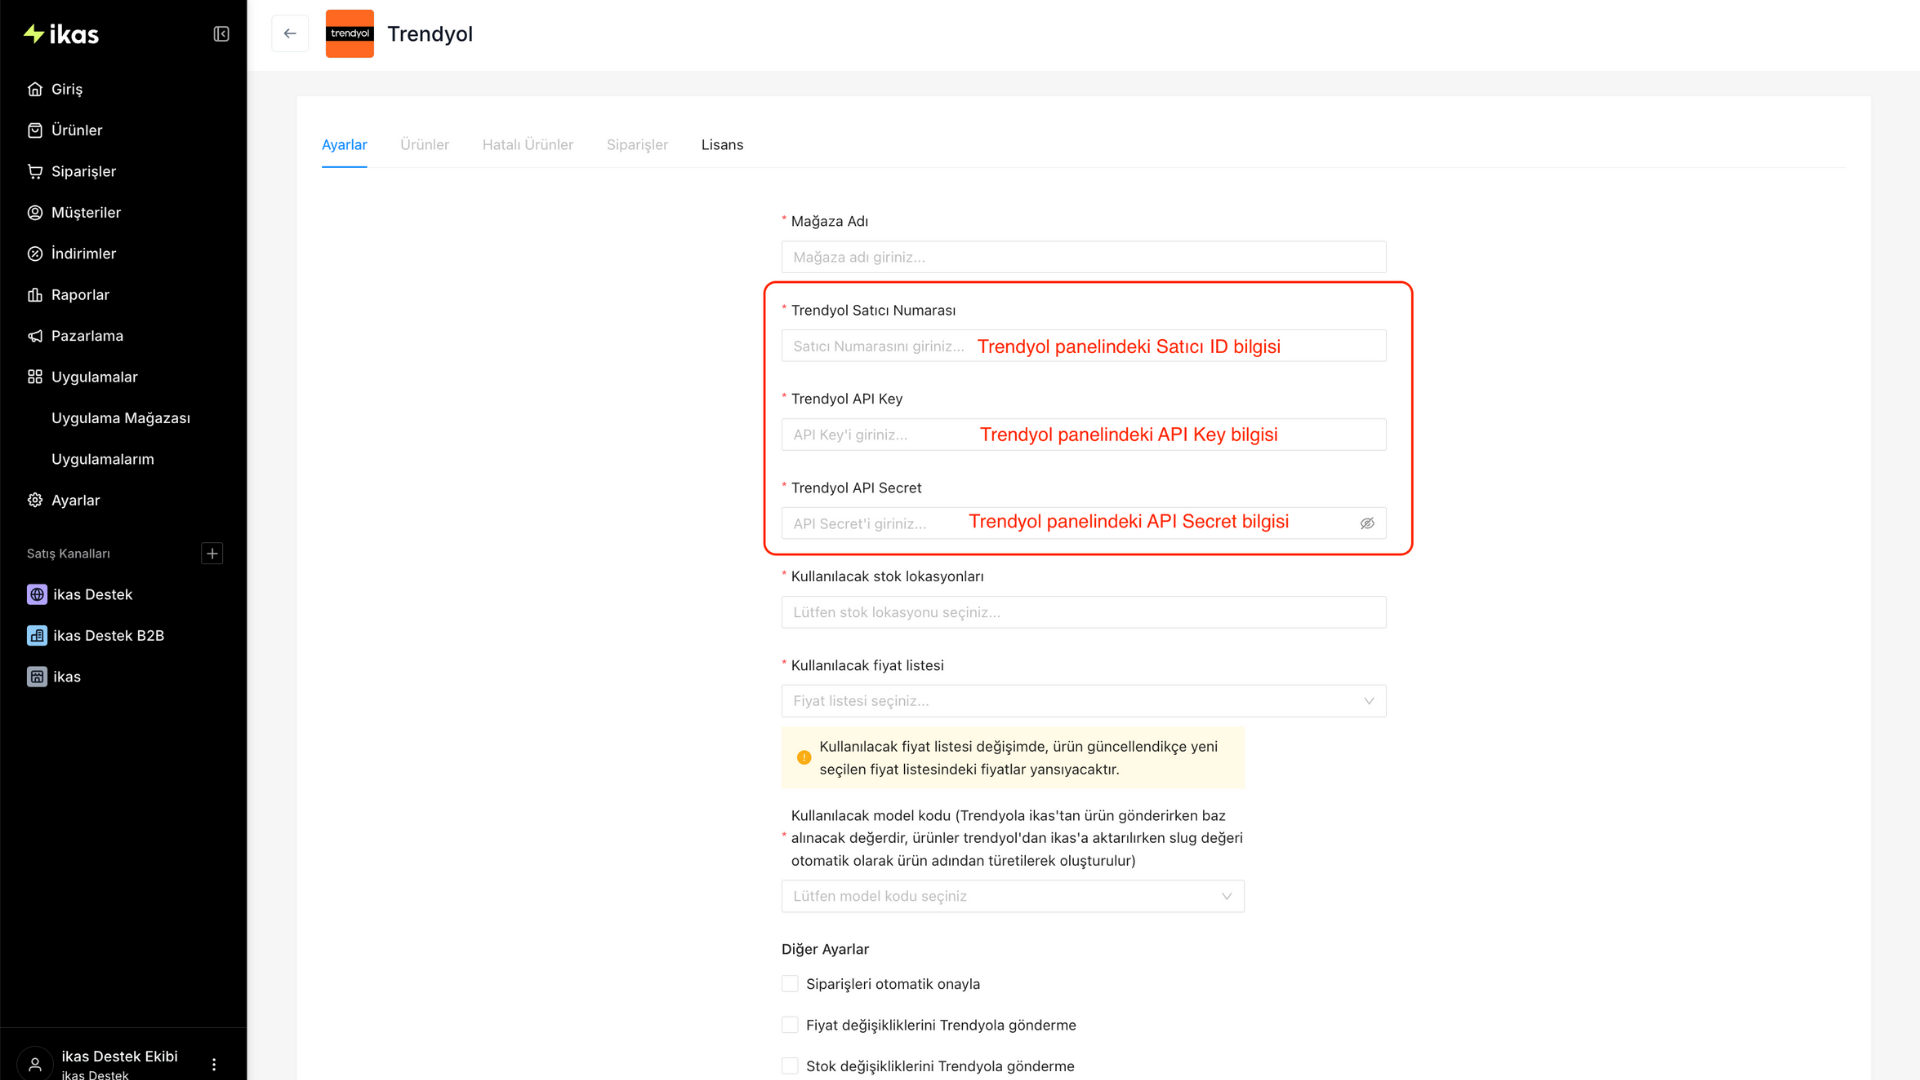Go to Müşteriler in sidebar
The image size is (1920, 1080).
86,212
